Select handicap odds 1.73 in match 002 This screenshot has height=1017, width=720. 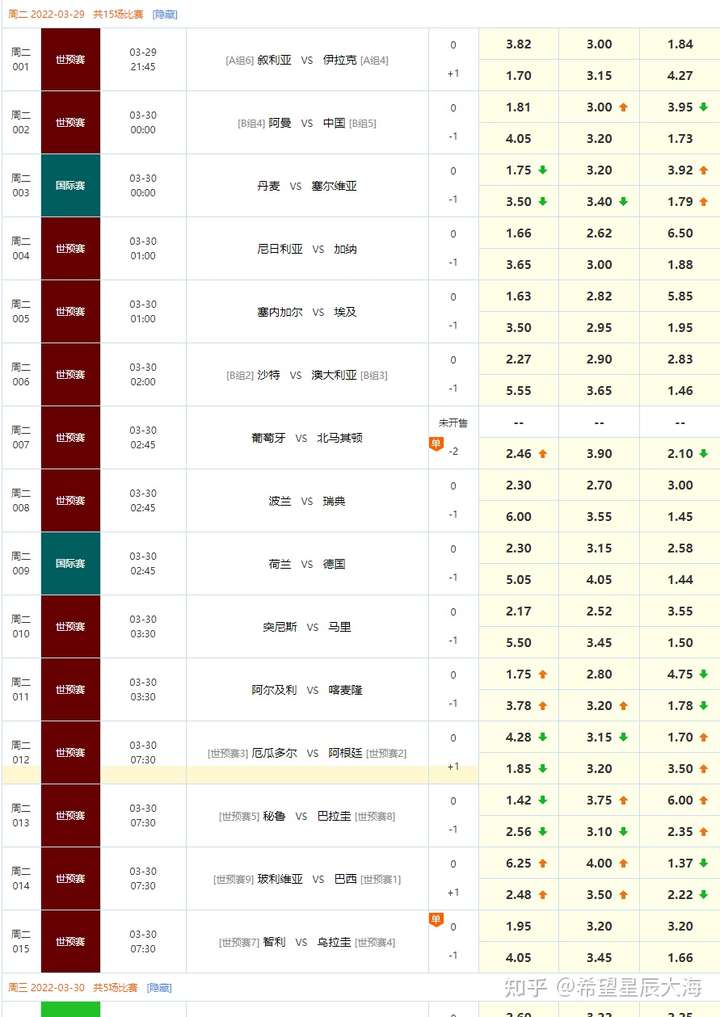[680, 138]
